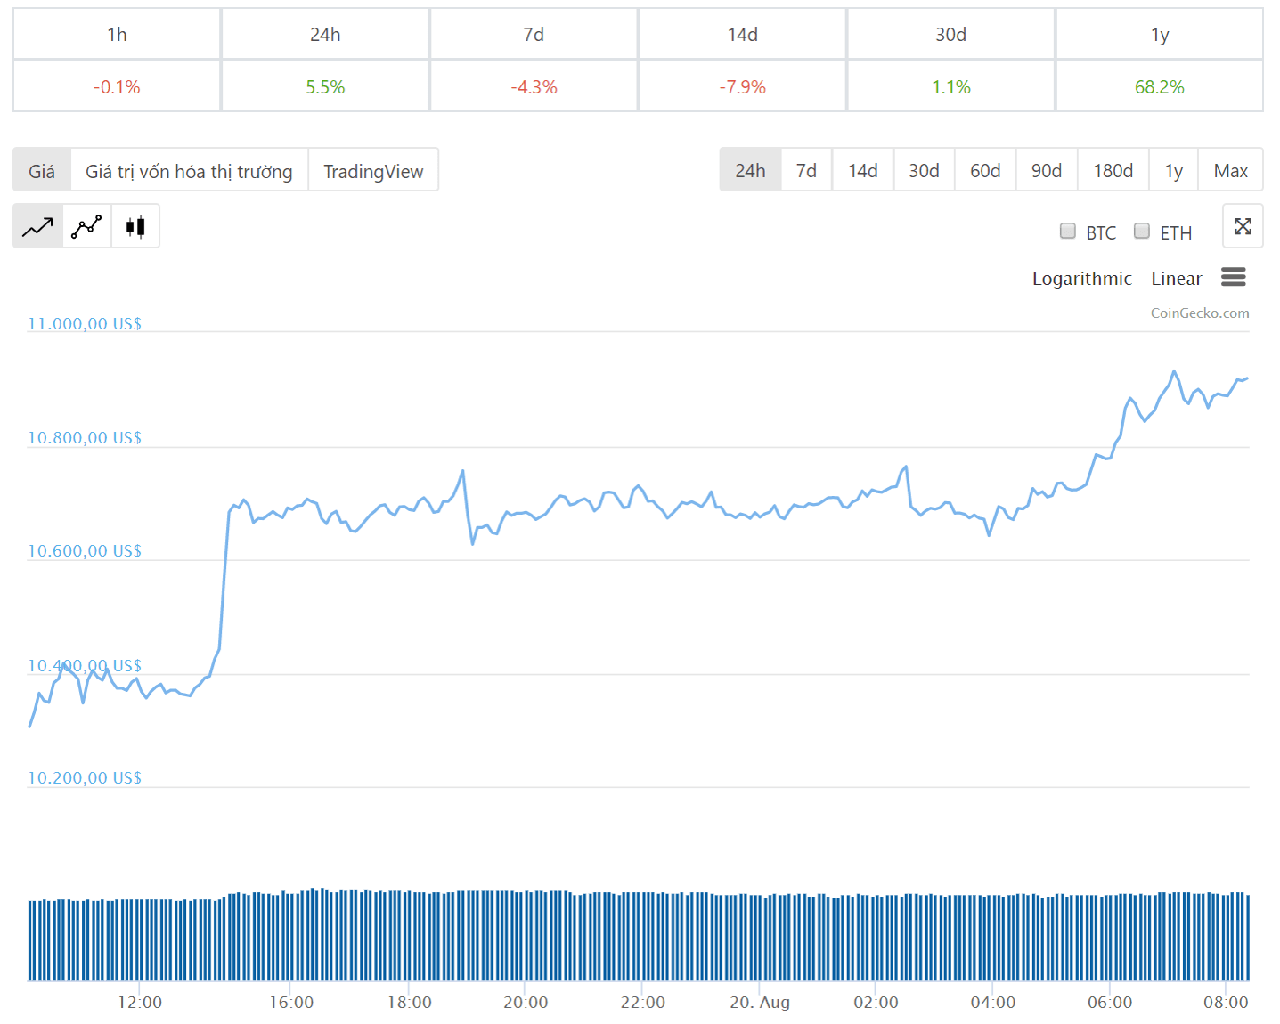Click the 10.200,00 US$ axis label
The image size is (1280, 1024).
click(85, 777)
